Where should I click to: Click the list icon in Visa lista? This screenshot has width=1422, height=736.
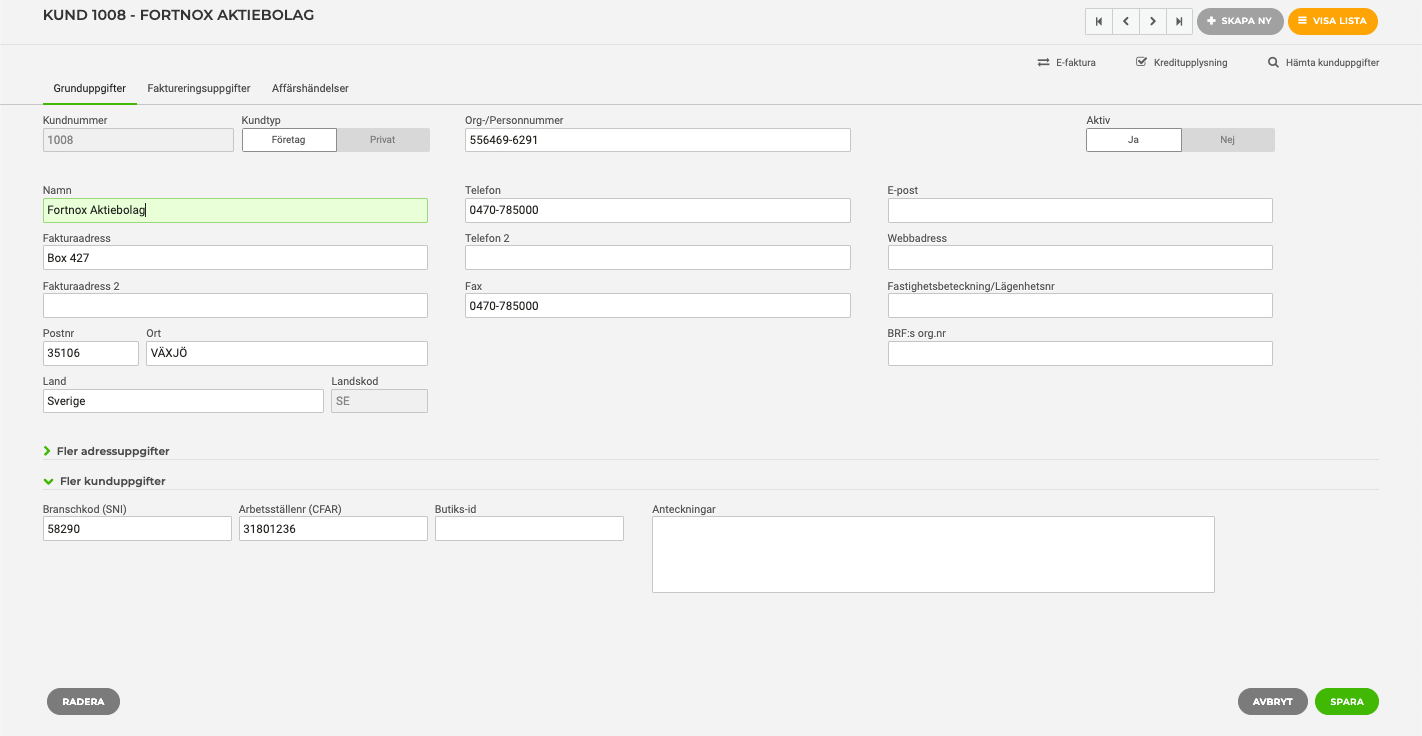point(1302,21)
